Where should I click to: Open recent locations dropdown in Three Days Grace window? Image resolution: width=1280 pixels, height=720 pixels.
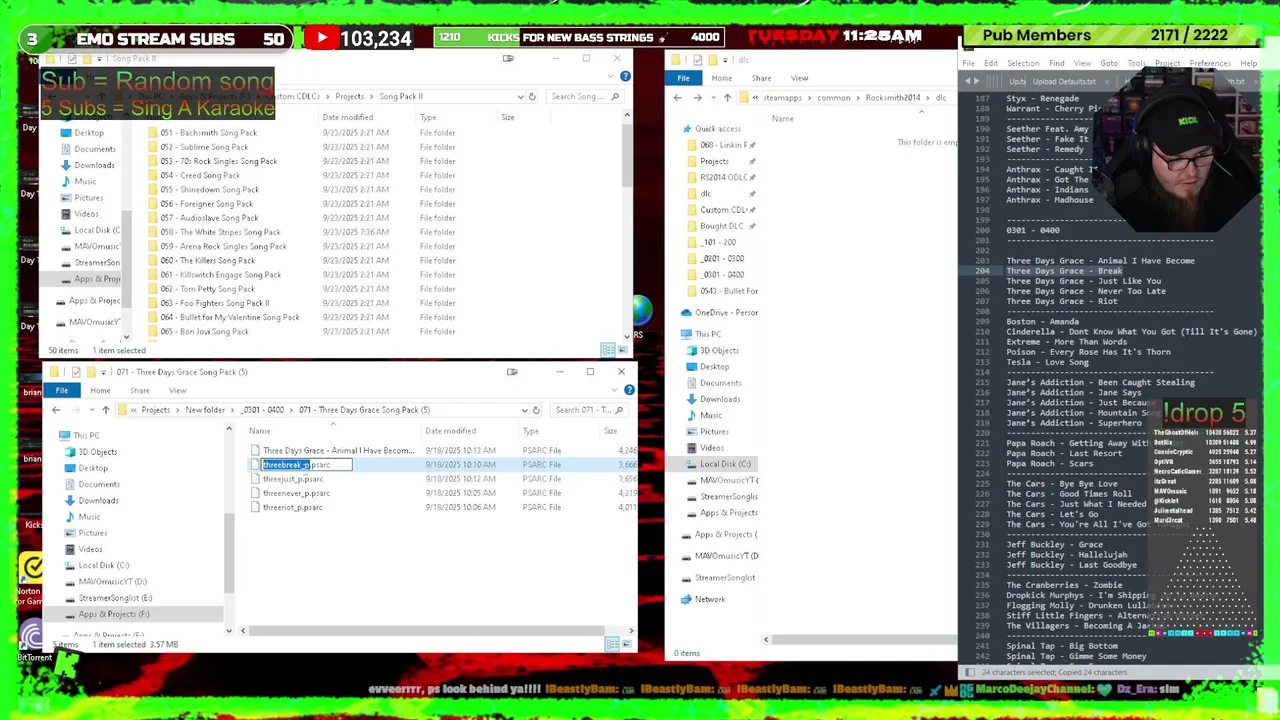pos(90,410)
